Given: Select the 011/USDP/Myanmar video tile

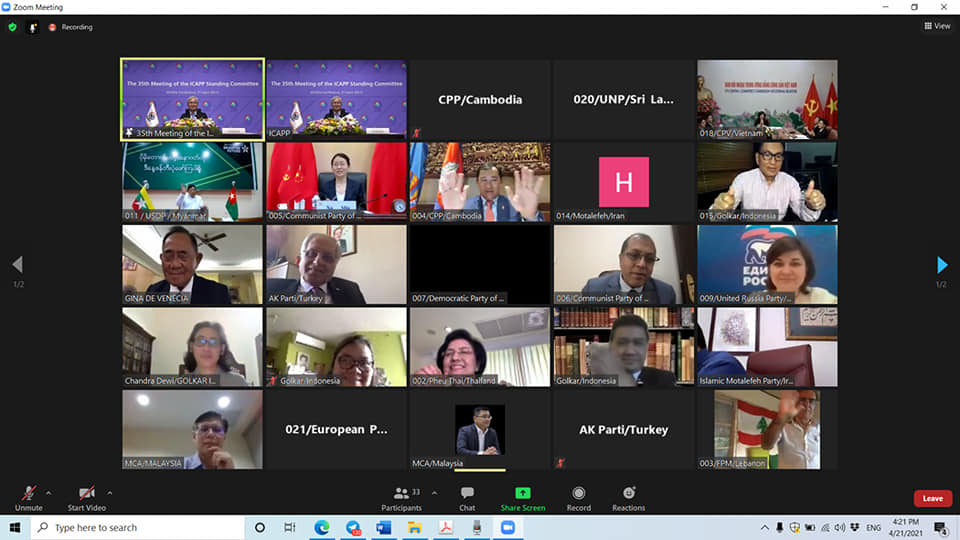Looking at the screenshot, I should pyautogui.click(x=192, y=182).
